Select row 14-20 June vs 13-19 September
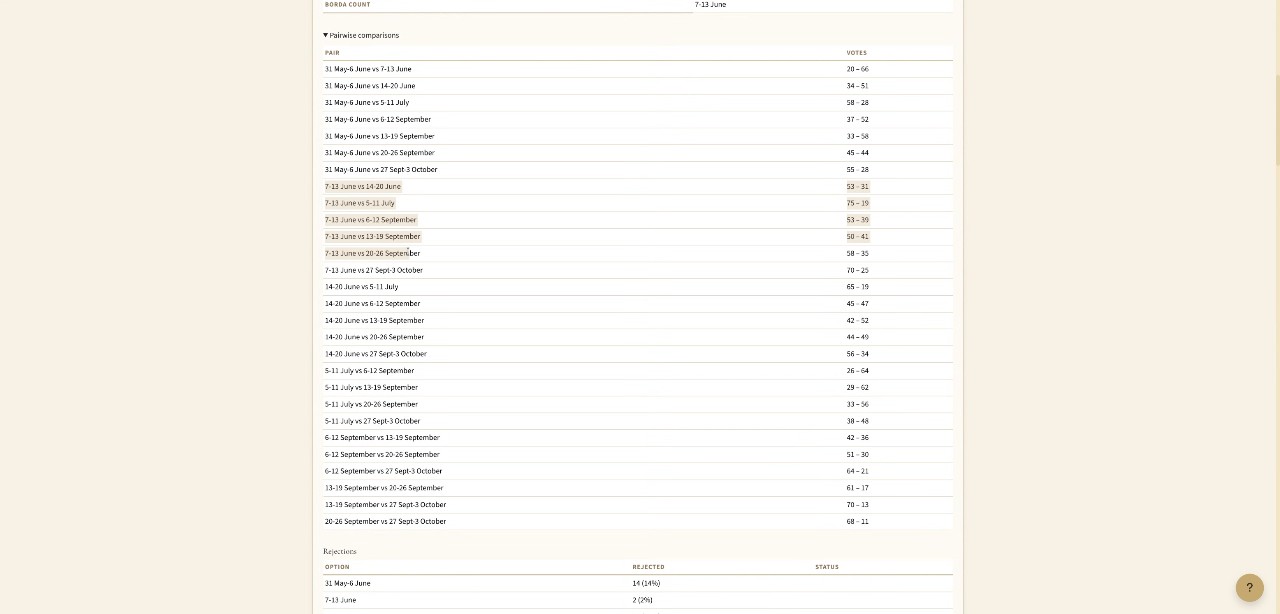 coord(638,320)
